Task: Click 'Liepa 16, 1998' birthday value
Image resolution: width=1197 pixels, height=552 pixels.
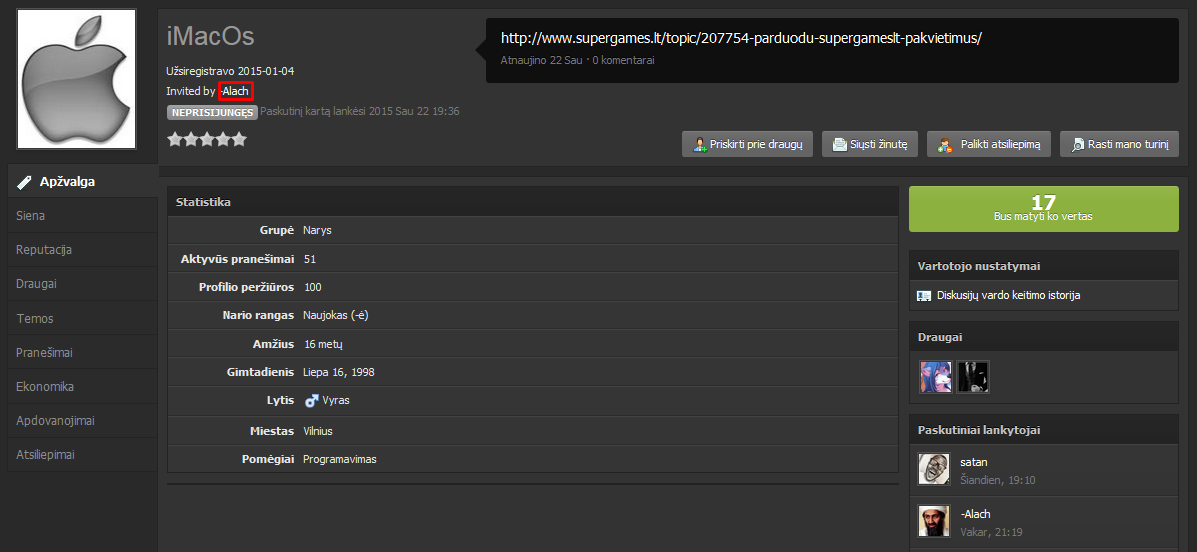Action: coord(338,373)
